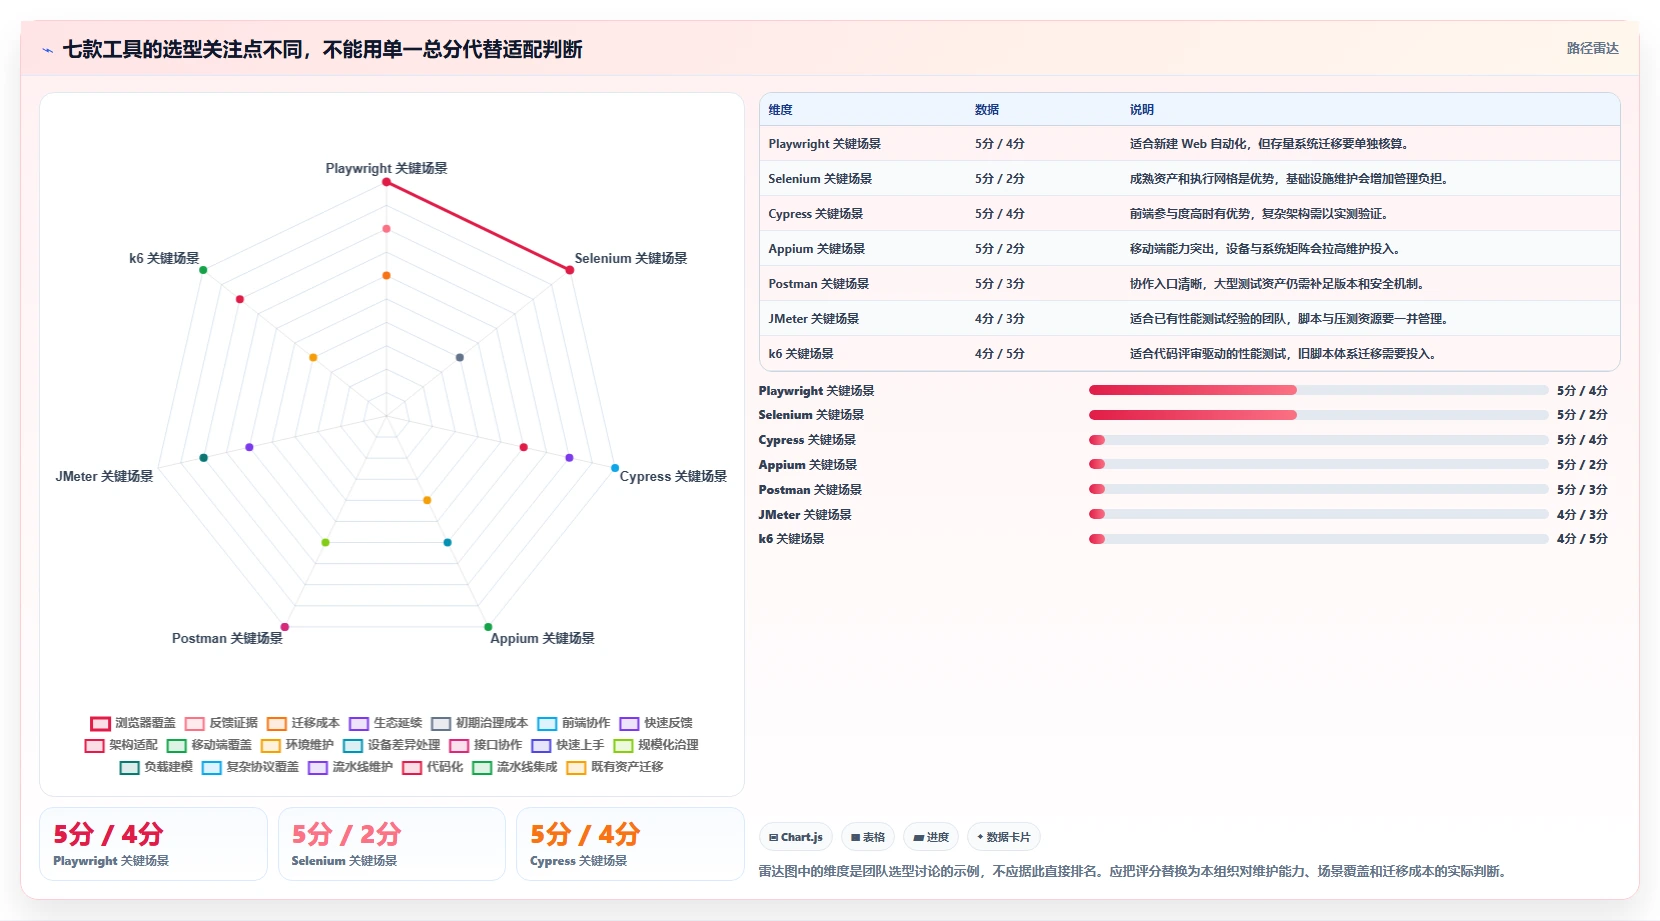The width and height of the screenshot is (1660, 921).
Task: Select the Appium 关键场景 table row name
Action: 817,249
